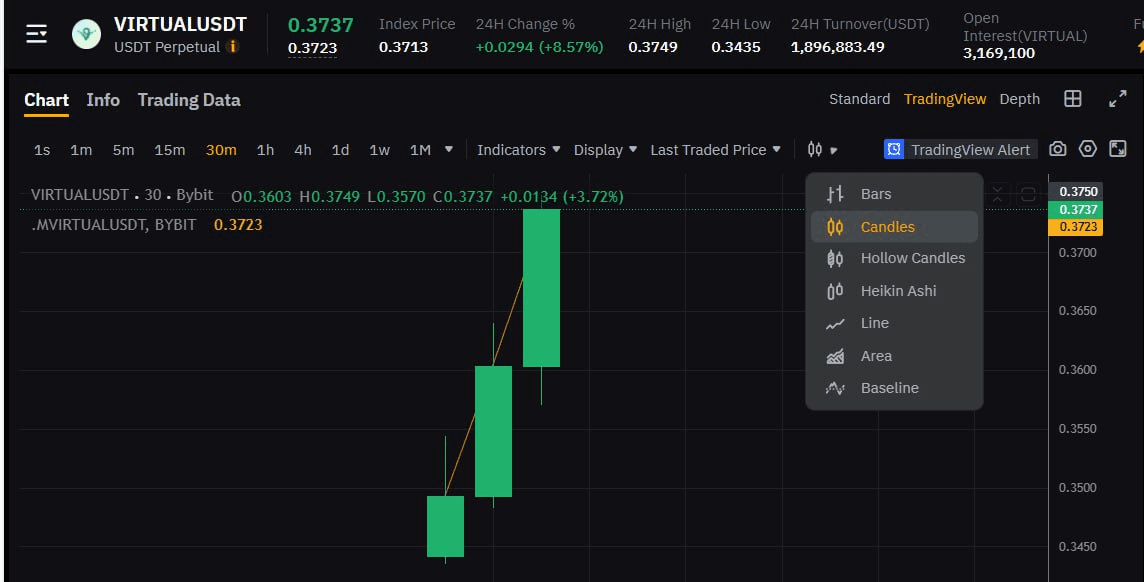Open the Info tab
This screenshot has width=1144, height=582.
pyautogui.click(x=103, y=100)
